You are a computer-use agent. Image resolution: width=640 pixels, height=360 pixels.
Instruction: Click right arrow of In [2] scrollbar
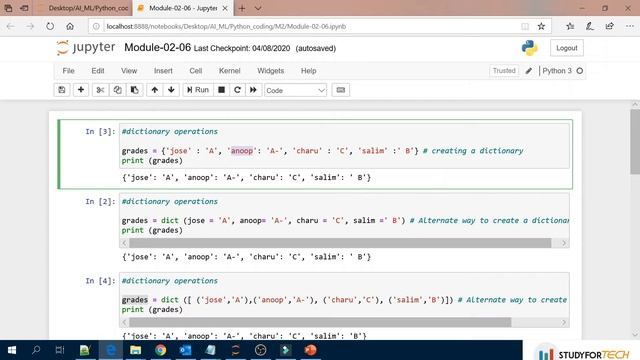click(x=564, y=243)
